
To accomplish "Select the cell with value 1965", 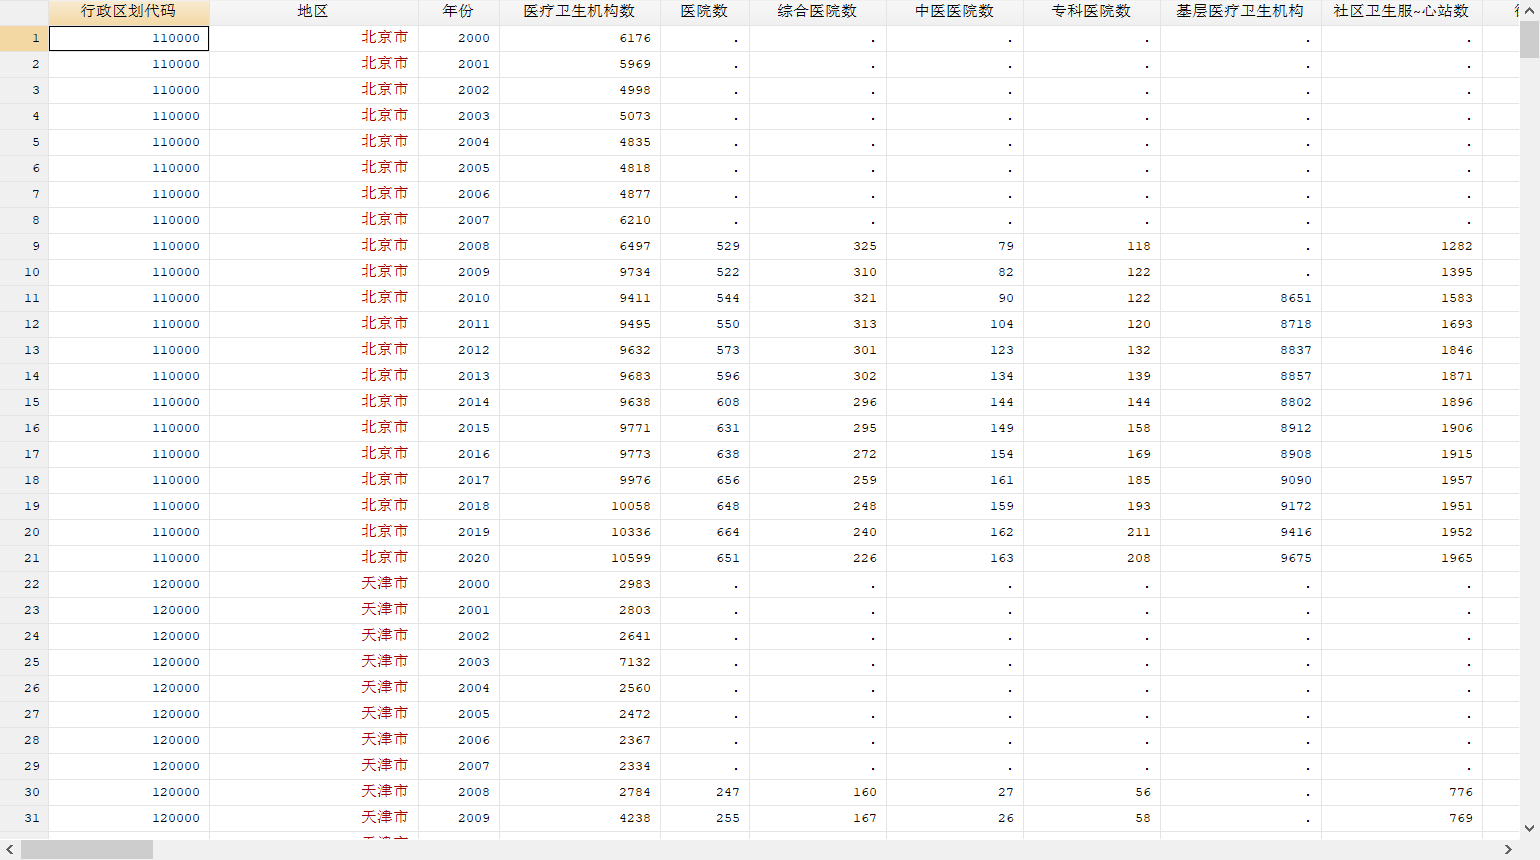I will pos(1402,558).
